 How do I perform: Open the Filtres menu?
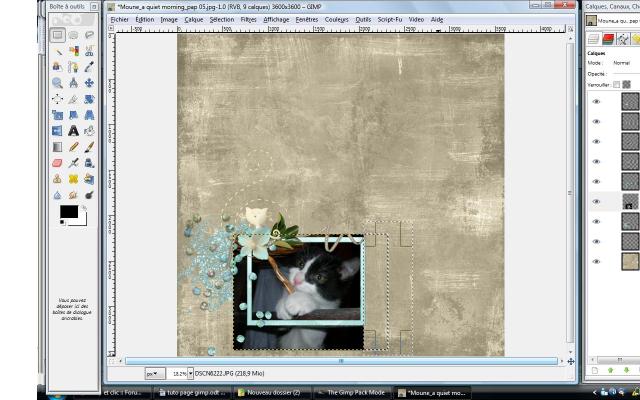248,19
